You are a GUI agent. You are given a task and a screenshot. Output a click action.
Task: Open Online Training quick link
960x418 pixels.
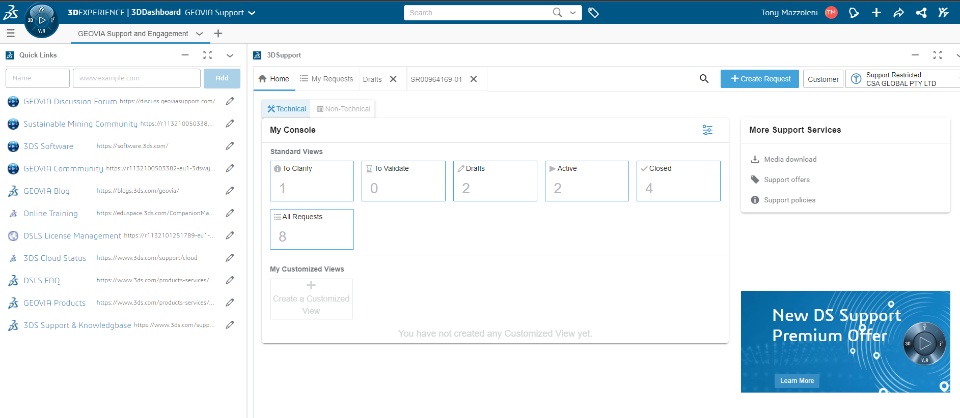click(x=50, y=213)
